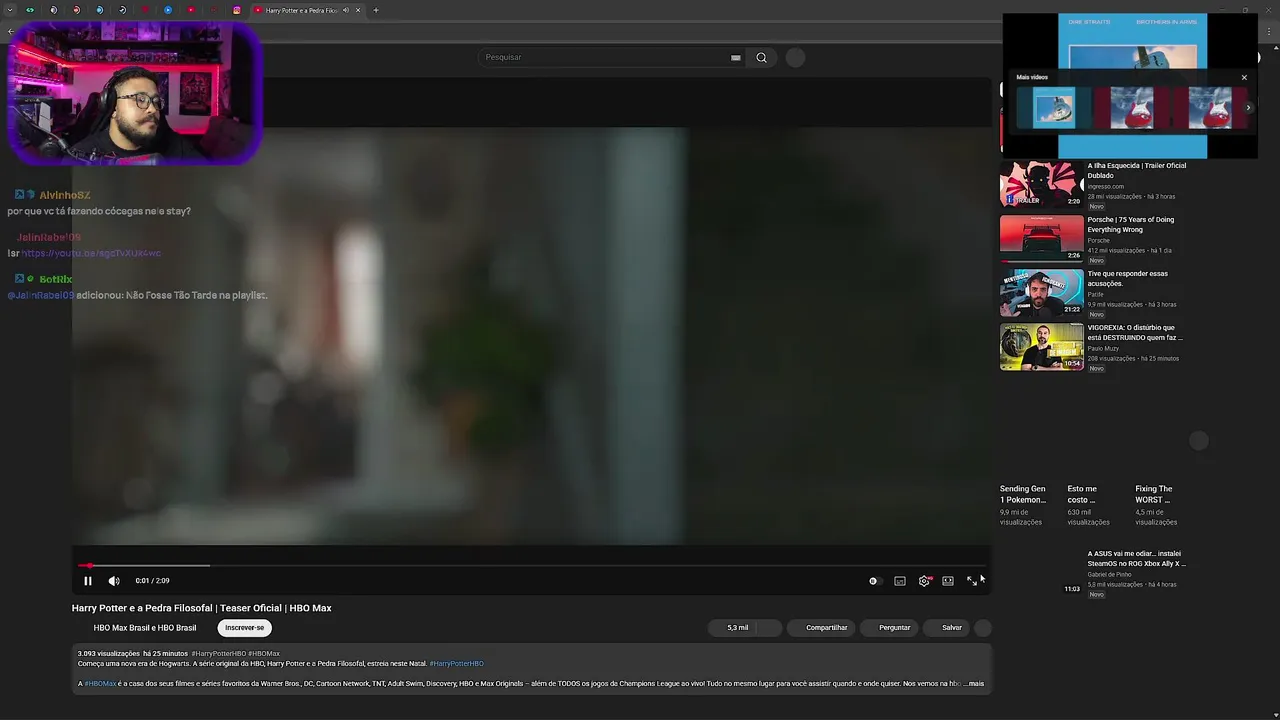Open video player settings gear
The width and height of the screenshot is (1280, 720).
coord(924,581)
